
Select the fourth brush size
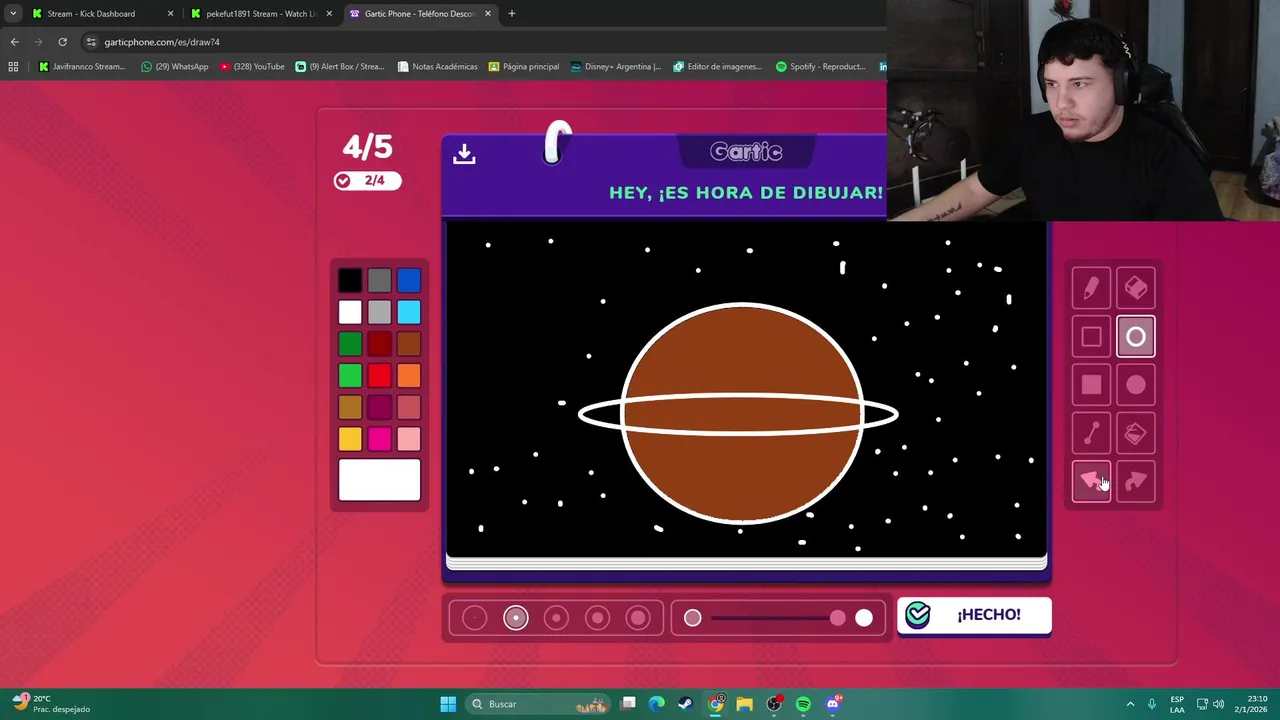coord(598,618)
